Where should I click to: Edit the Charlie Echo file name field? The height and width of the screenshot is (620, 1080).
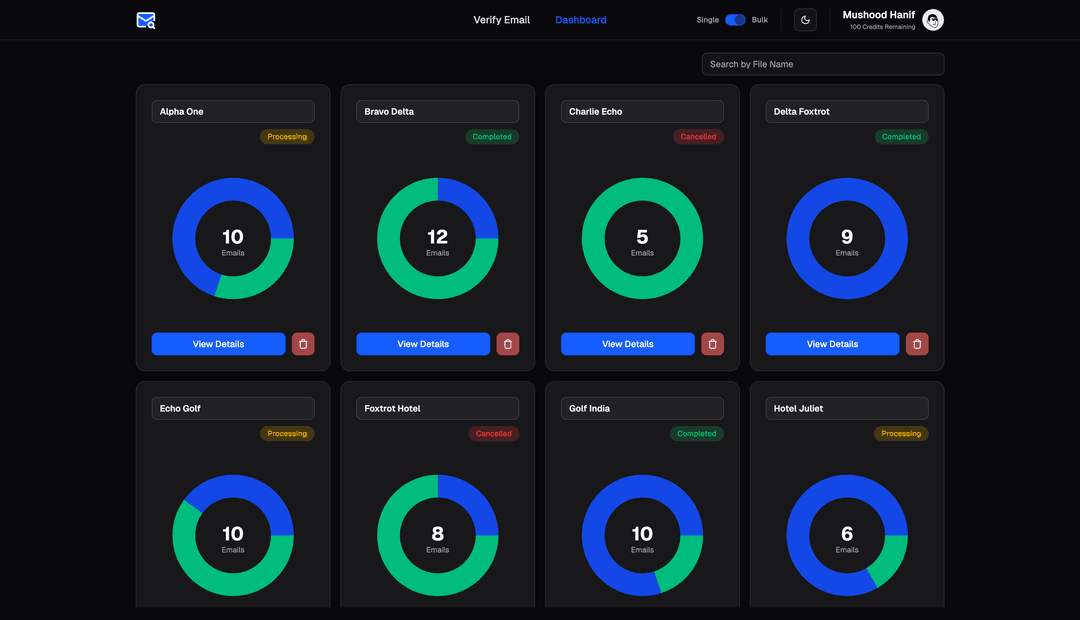point(642,112)
